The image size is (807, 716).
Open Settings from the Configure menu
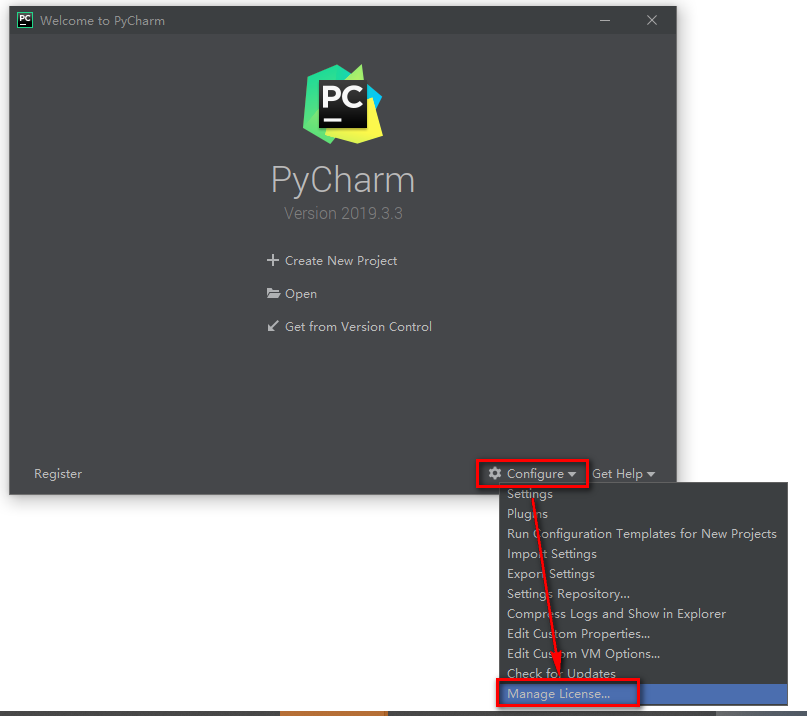pos(529,493)
